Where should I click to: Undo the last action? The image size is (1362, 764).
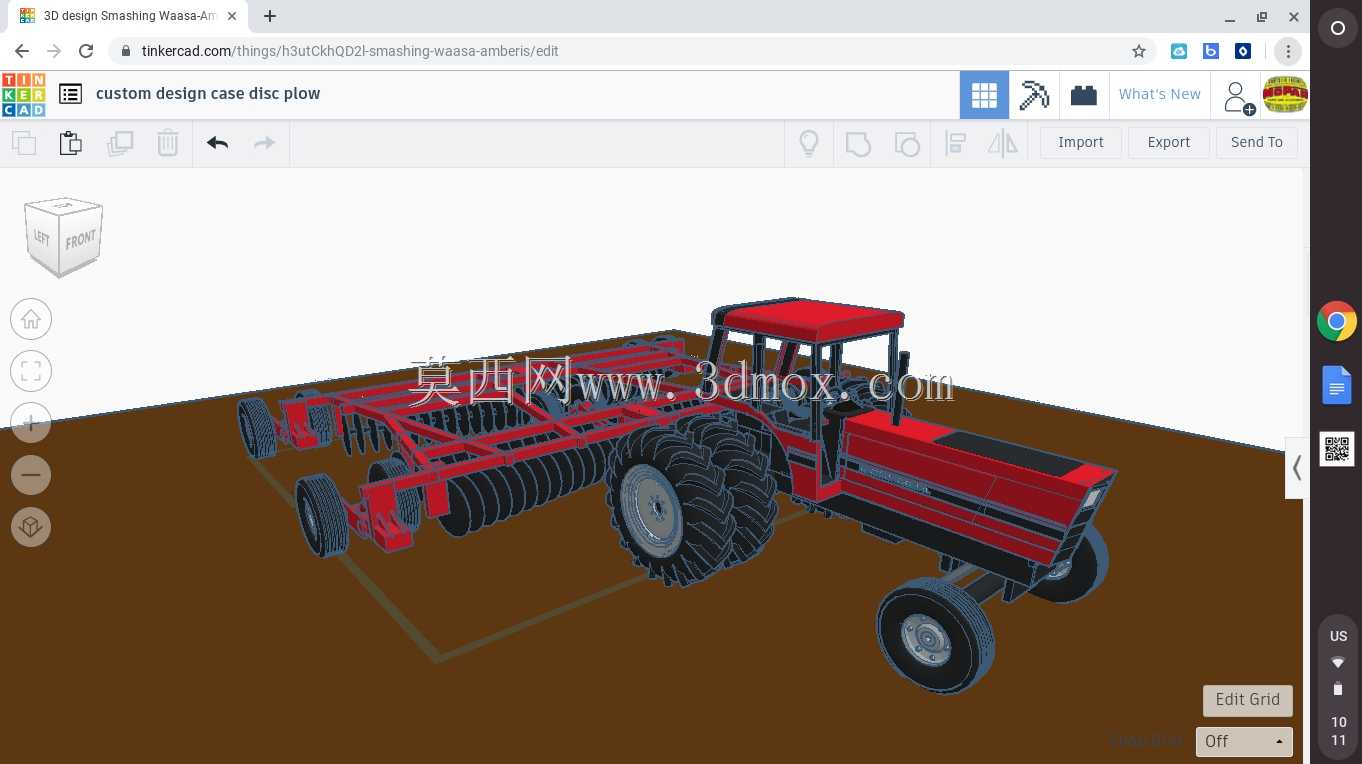click(x=218, y=143)
